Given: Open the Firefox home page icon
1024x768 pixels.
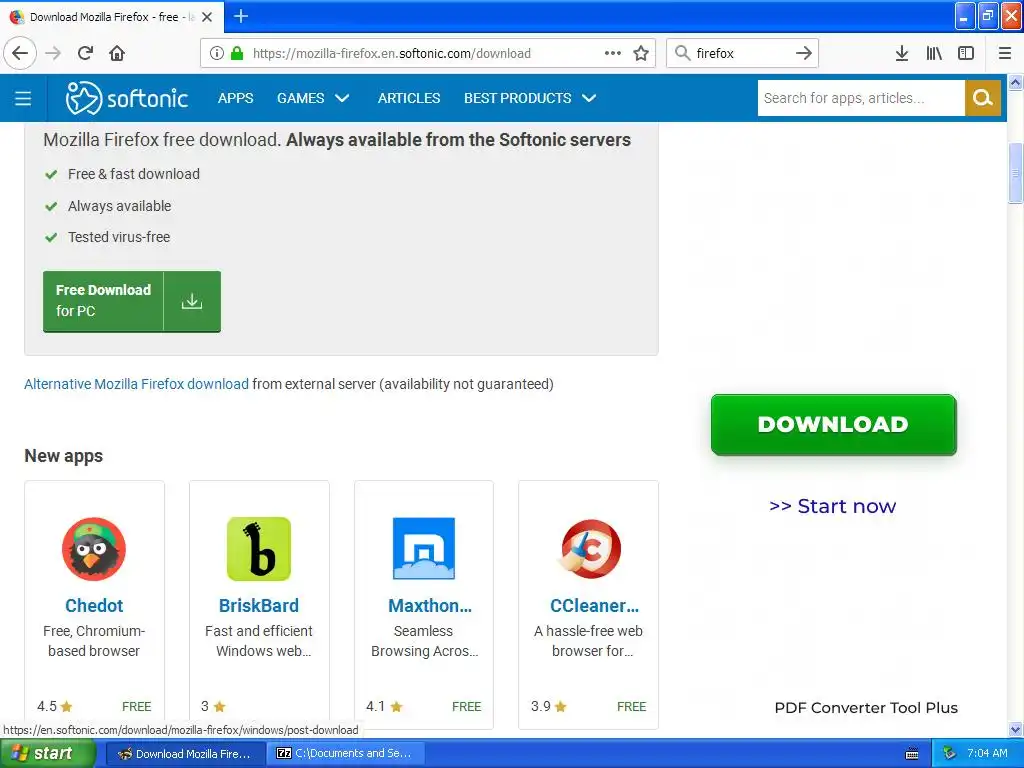Looking at the screenshot, I should tap(117, 54).
